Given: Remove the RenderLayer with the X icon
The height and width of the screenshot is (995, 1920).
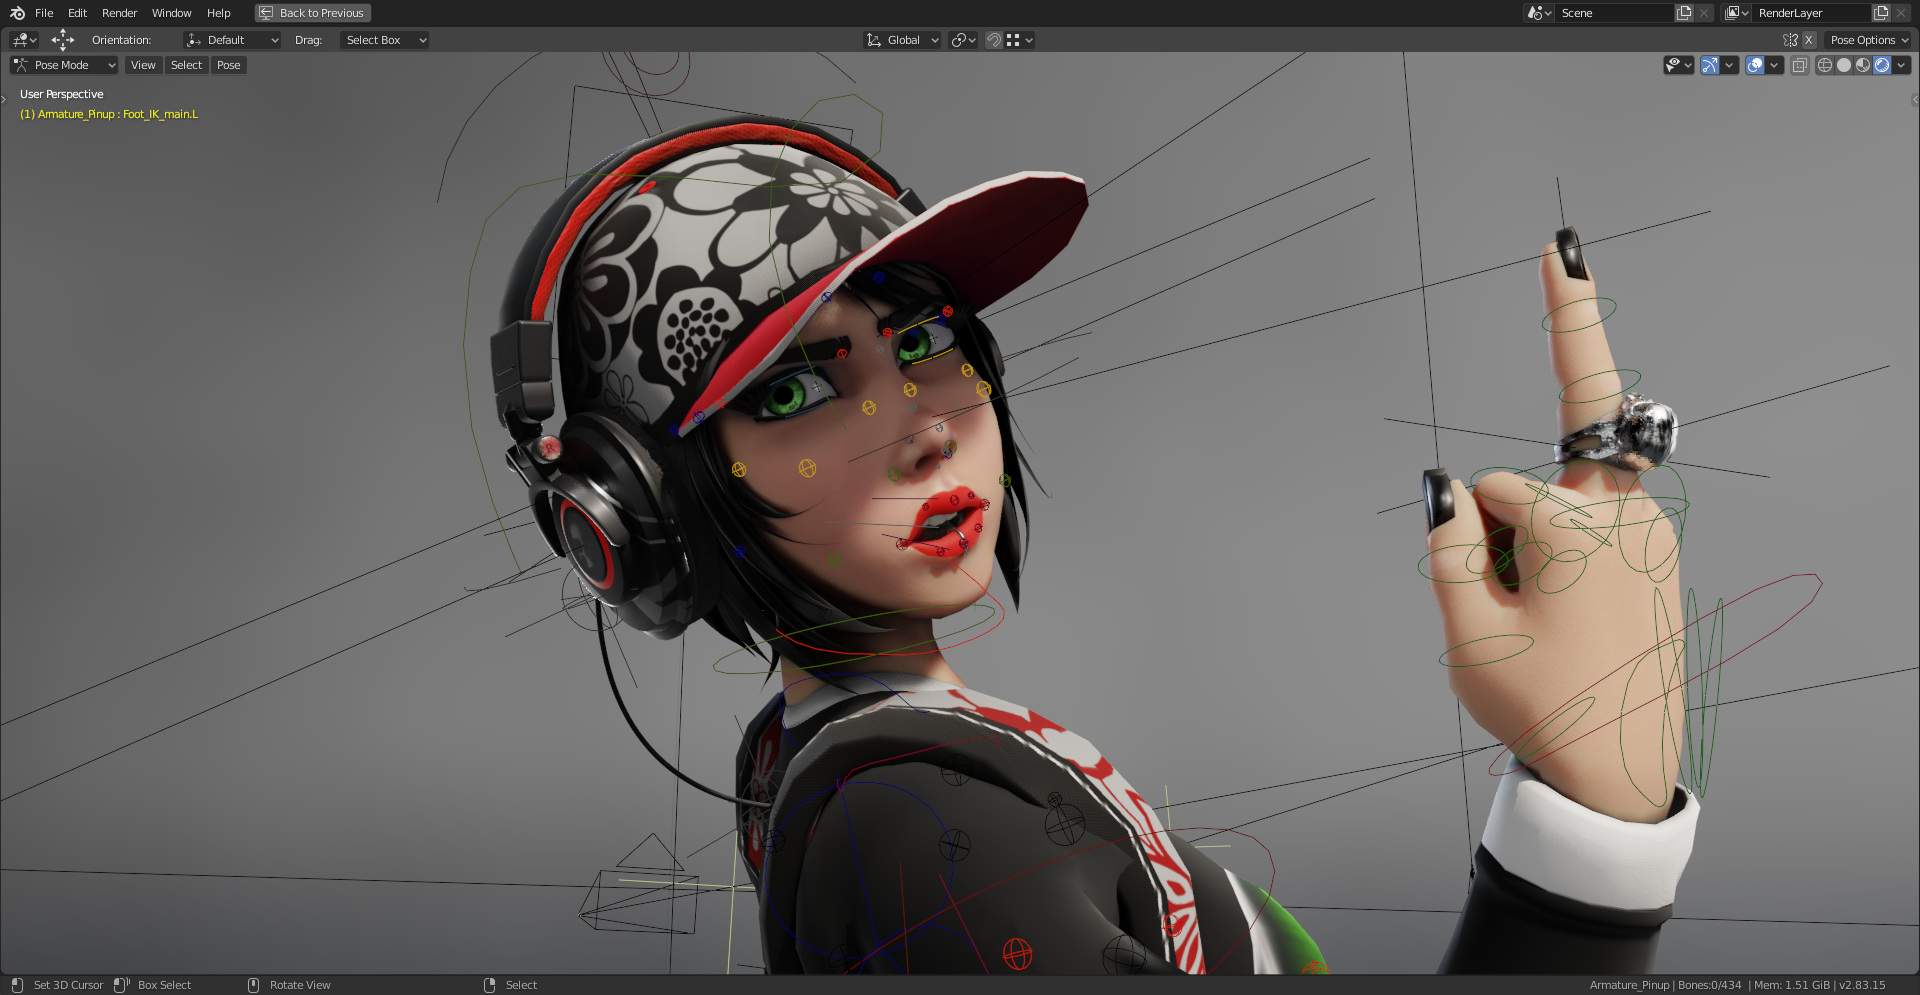Looking at the screenshot, I should pos(1901,13).
